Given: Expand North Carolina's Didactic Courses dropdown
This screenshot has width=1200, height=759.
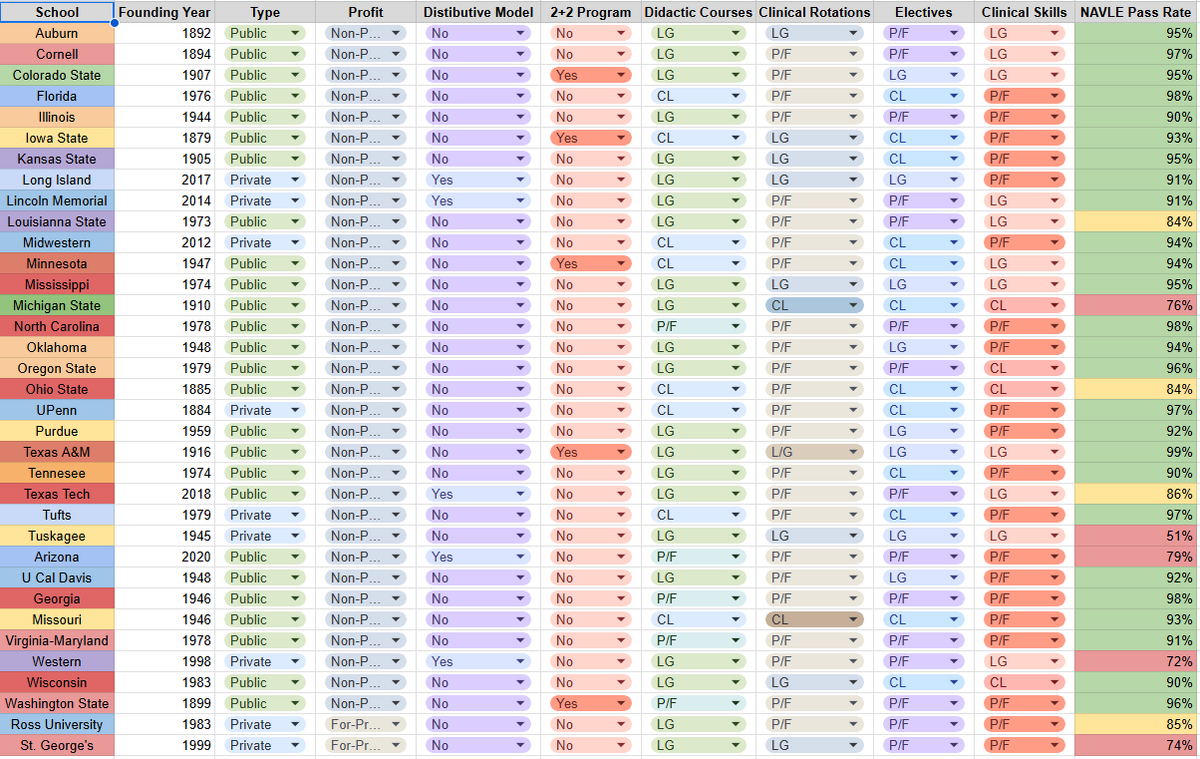Looking at the screenshot, I should pos(736,327).
